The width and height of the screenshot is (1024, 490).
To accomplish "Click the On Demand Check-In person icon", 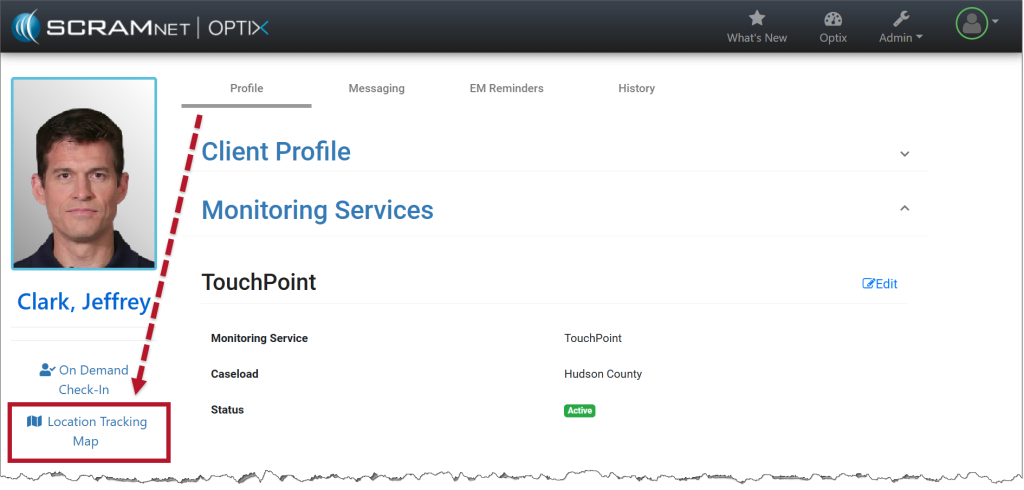I will pos(46,370).
